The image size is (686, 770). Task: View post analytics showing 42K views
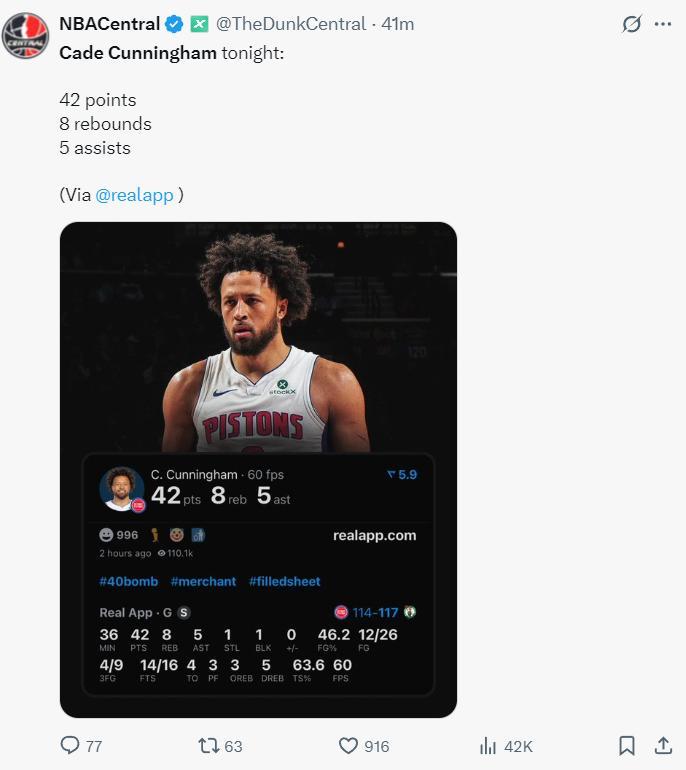point(491,745)
